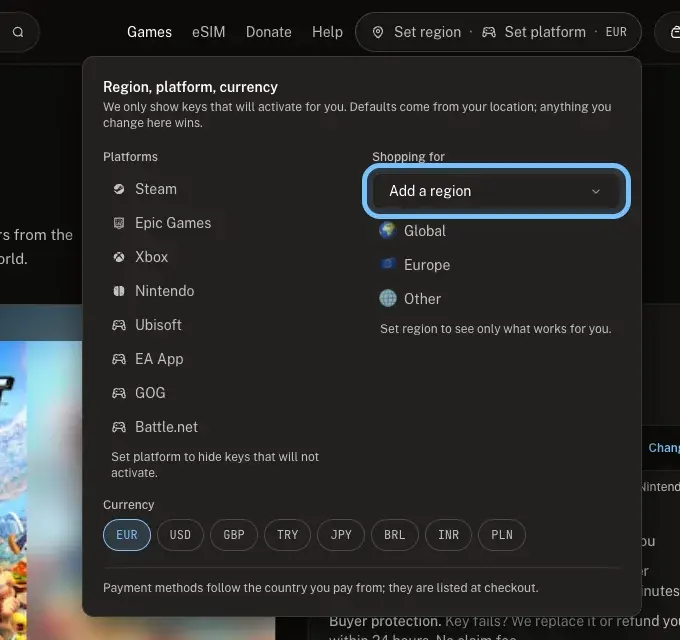Select EUR currency chip
Viewport: 680px width, 640px height.
pos(127,535)
